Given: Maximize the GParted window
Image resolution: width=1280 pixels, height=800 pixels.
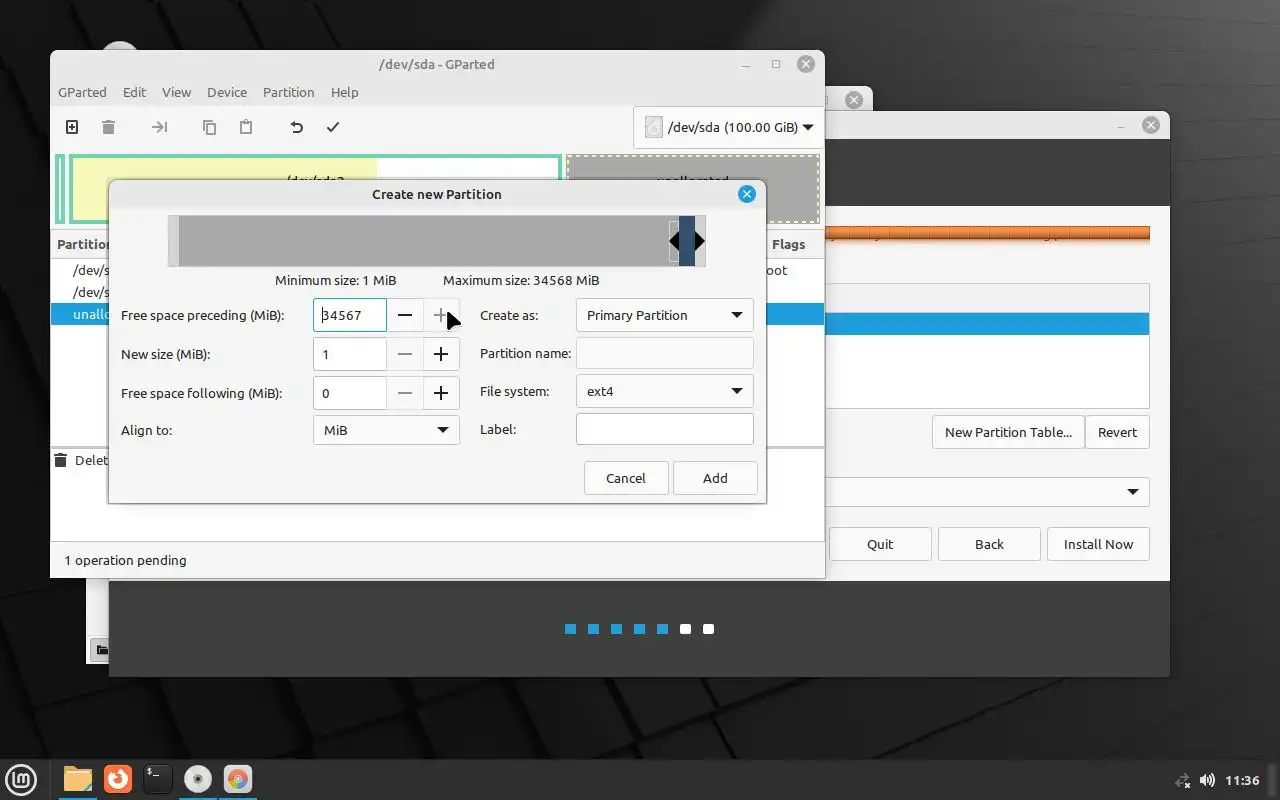Looking at the screenshot, I should coord(776,64).
